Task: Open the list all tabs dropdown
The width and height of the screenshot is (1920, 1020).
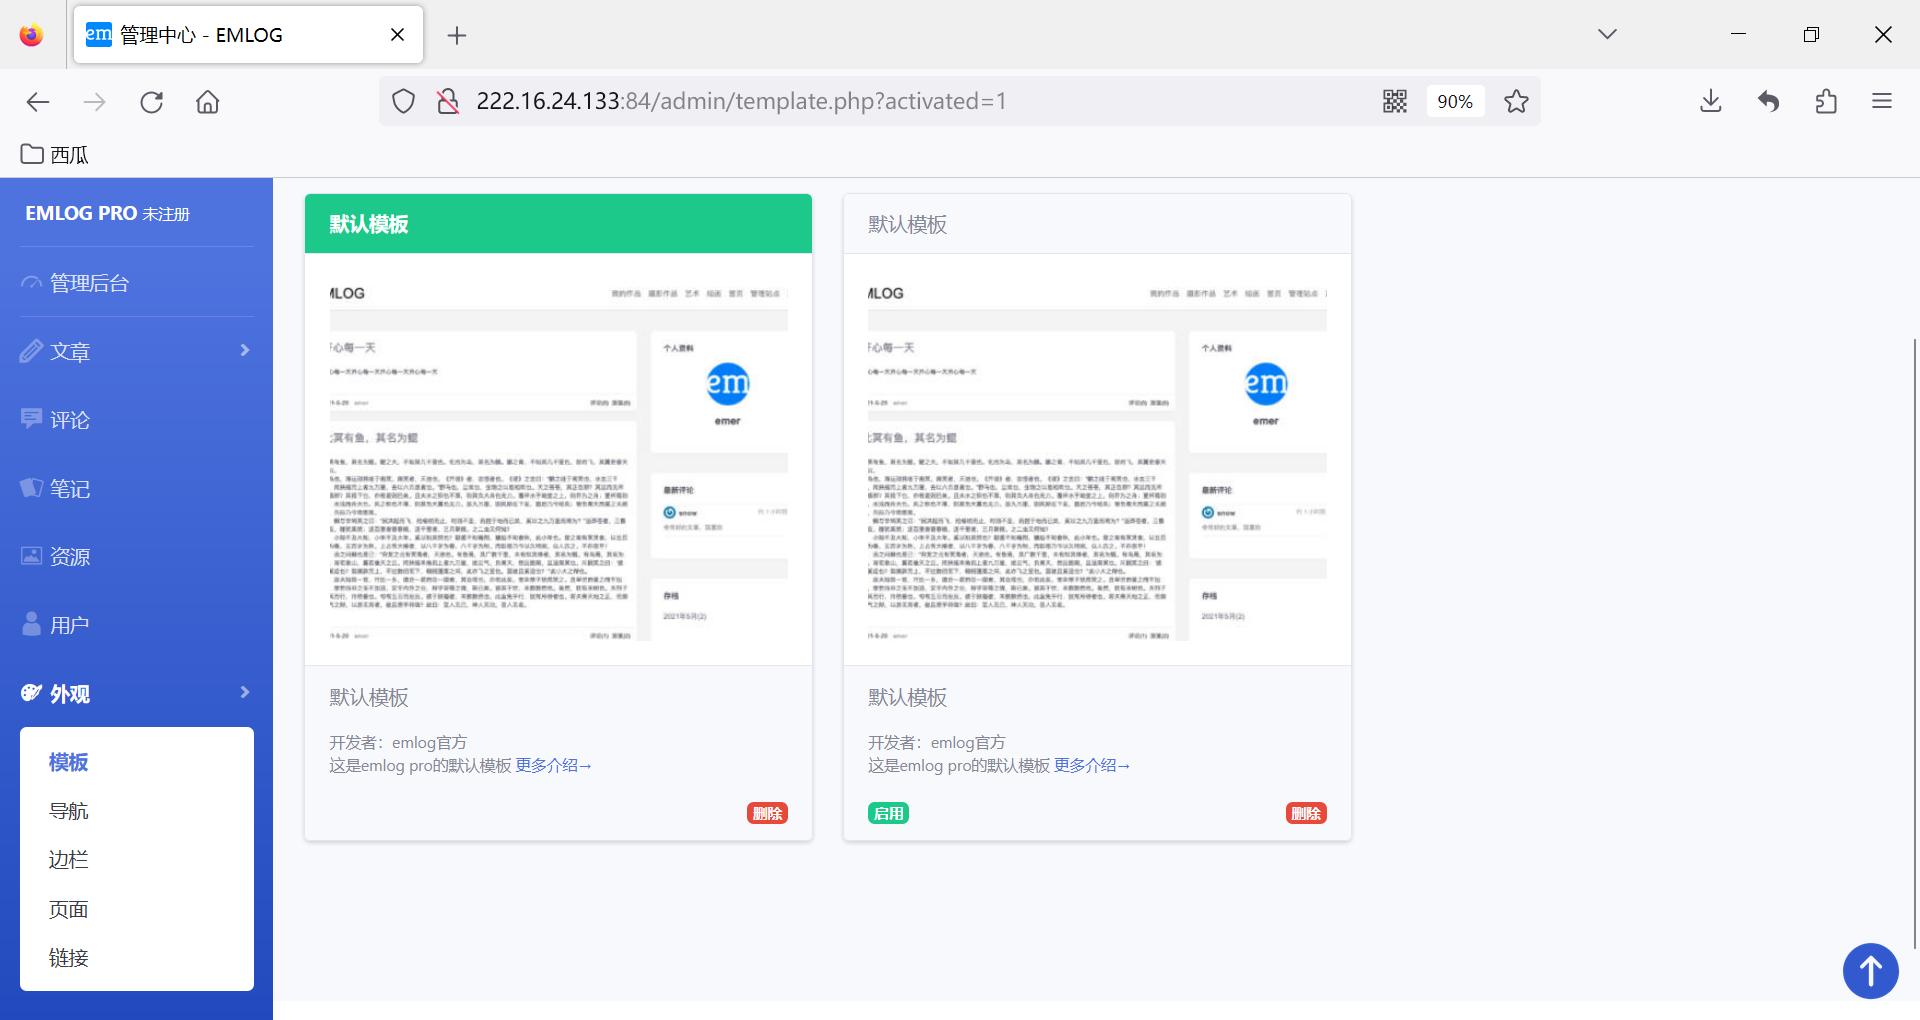Action: pyautogui.click(x=1607, y=34)
